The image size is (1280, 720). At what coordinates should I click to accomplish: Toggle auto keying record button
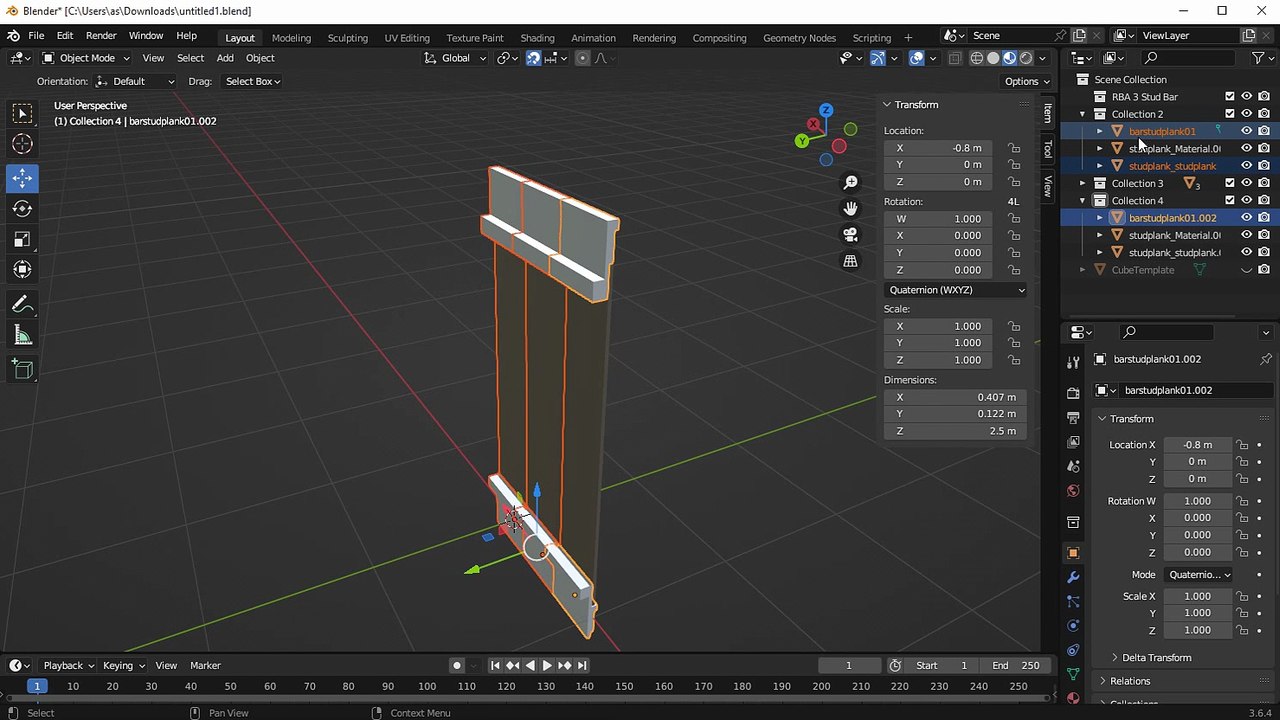pos(457,666)
